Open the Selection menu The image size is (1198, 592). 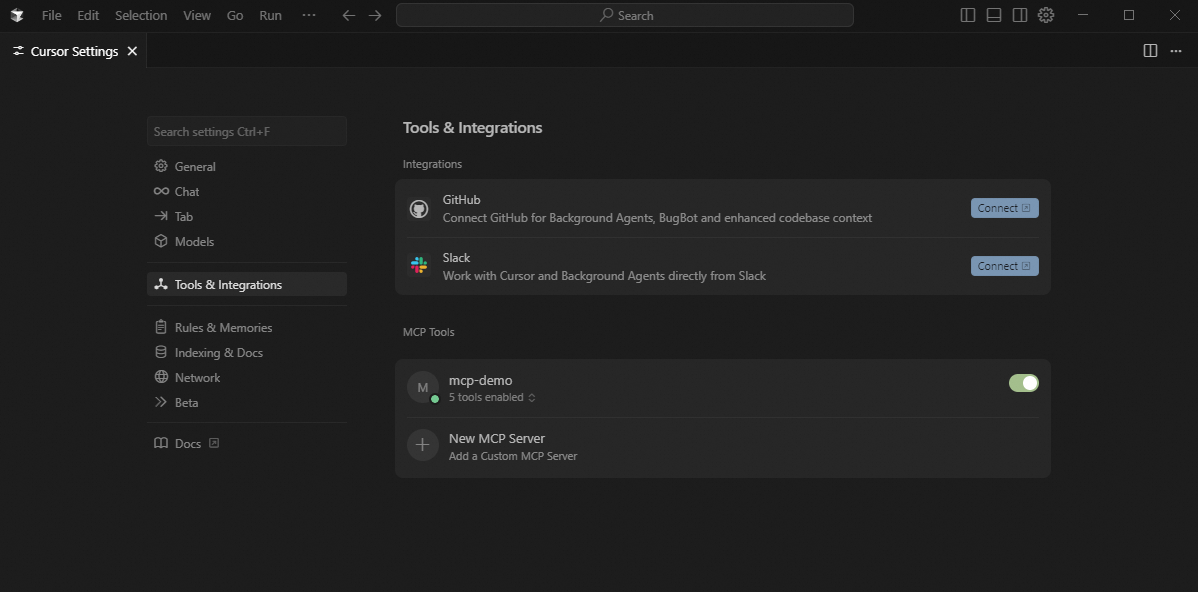(141, 15)
